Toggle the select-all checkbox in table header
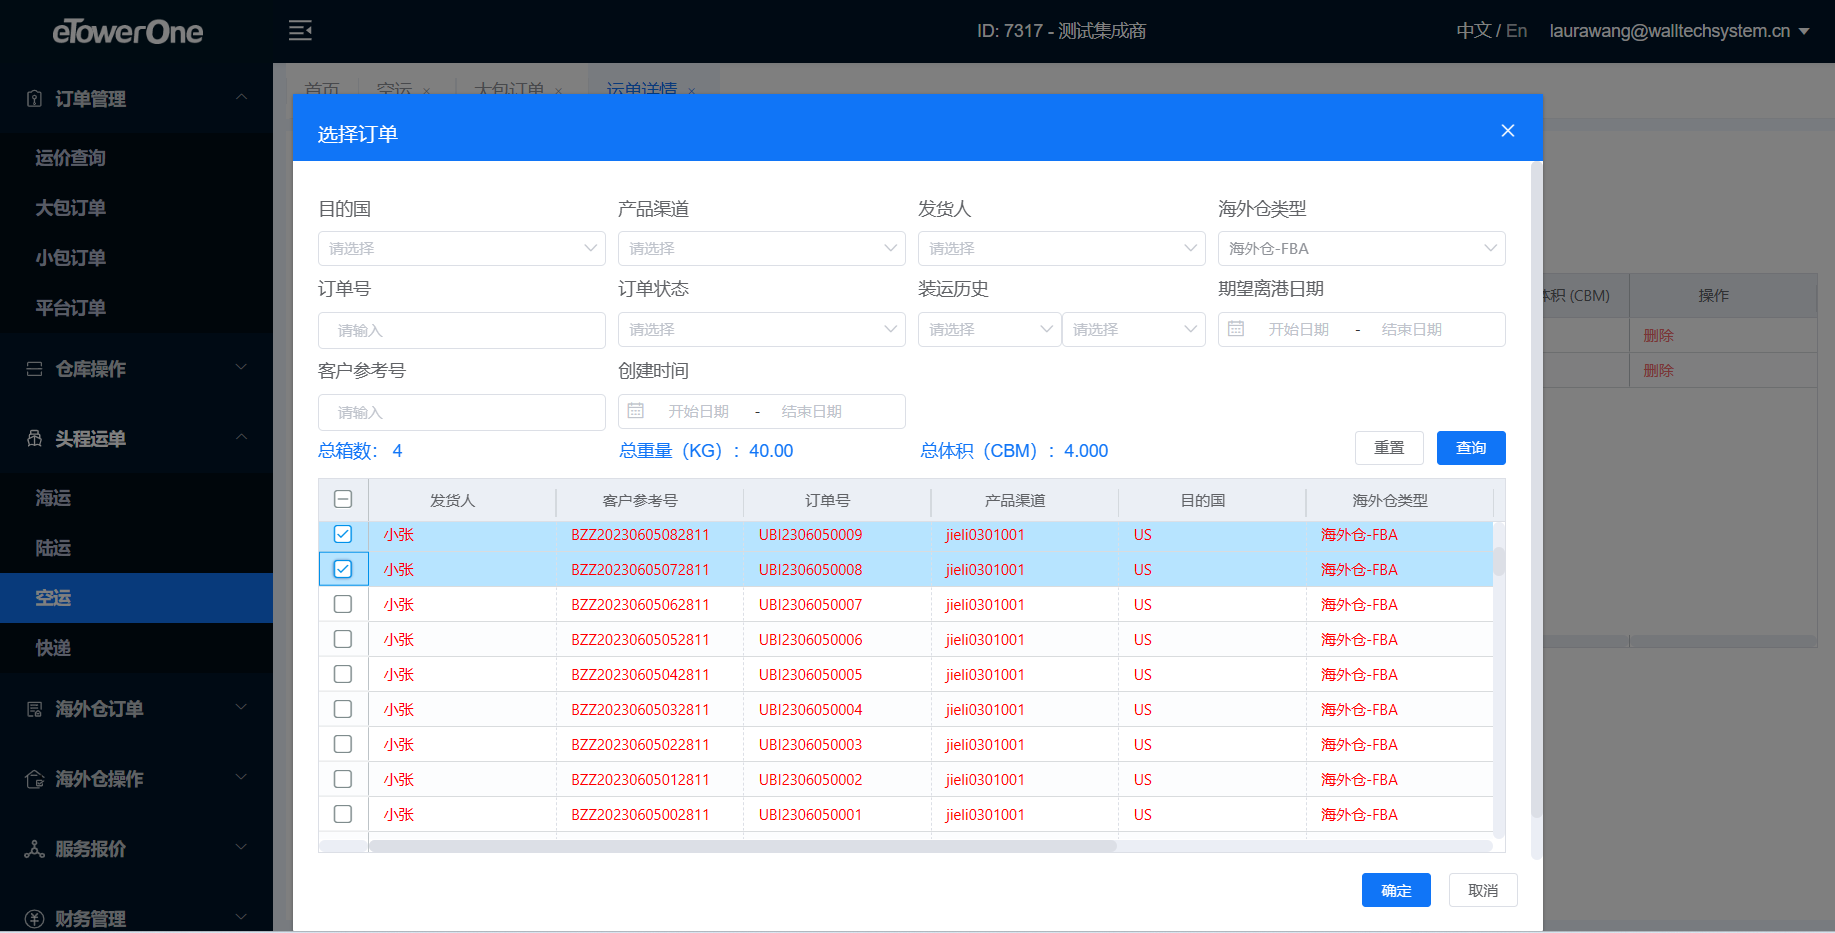Viewport: 1835px width, 933px height. (343, 499)
